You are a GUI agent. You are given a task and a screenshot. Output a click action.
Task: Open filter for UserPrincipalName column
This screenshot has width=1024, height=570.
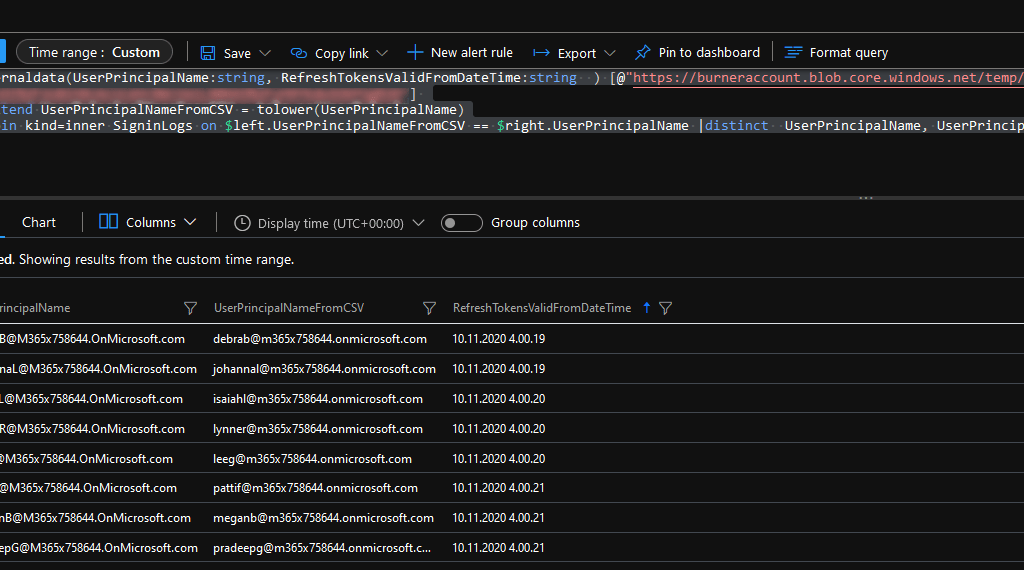[191, 308]
